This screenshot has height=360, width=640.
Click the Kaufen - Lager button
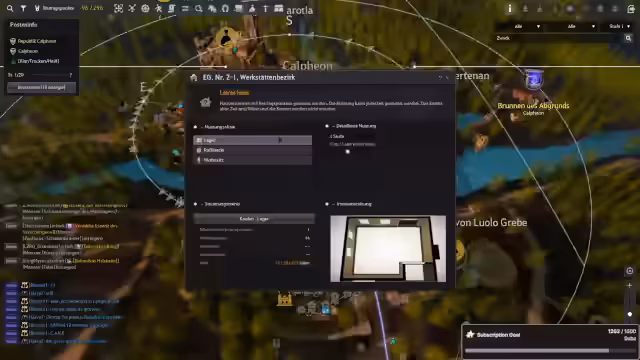pos(254,219)
